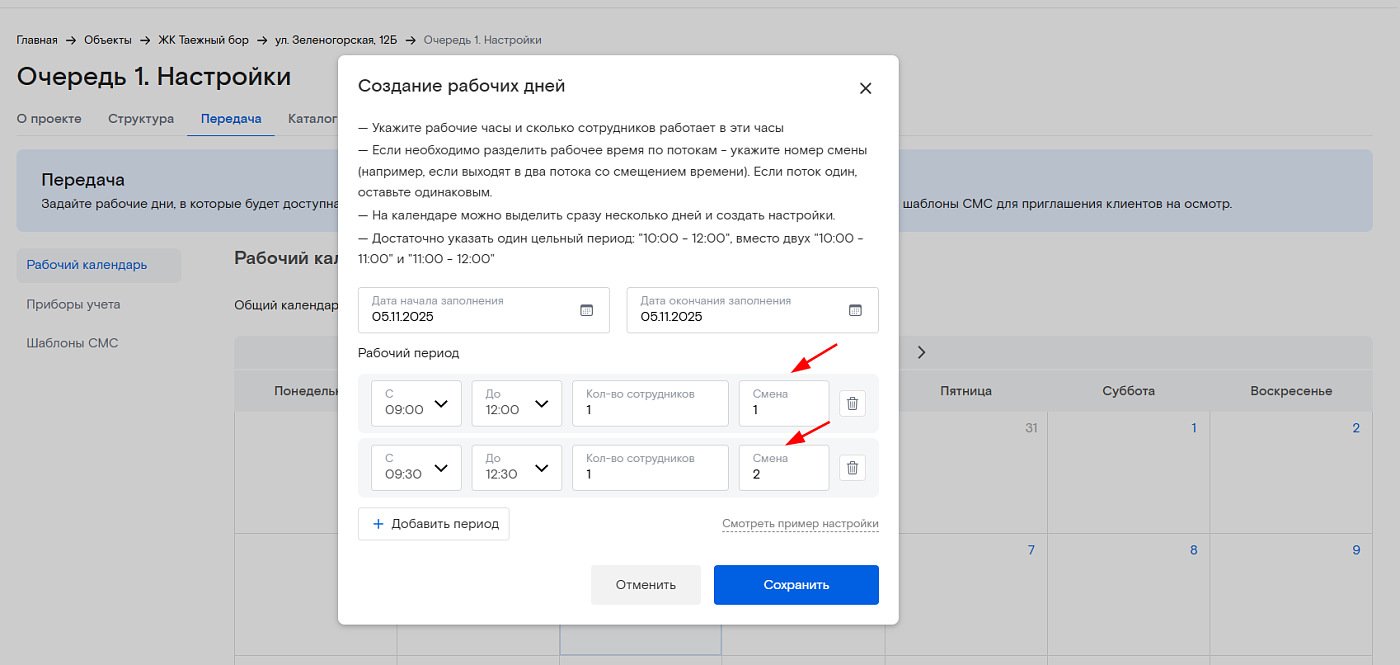This screenshot has width=1400, height=665.
Task: Go to next month using right chevron
Action: click(921, 352)
